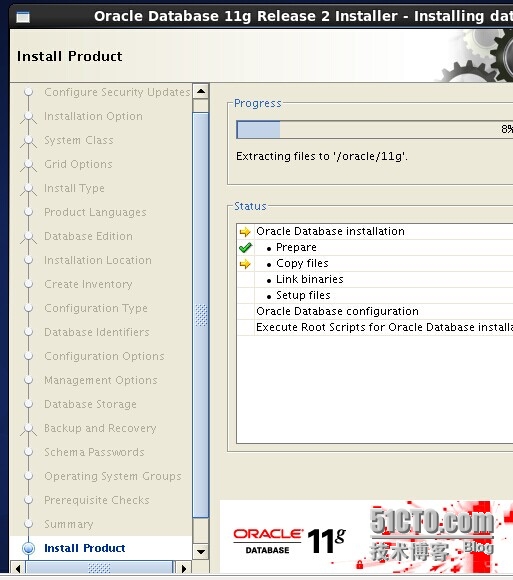513x580 pixels.
Task: Click the progress percentage value
Action: coord(507,129)
